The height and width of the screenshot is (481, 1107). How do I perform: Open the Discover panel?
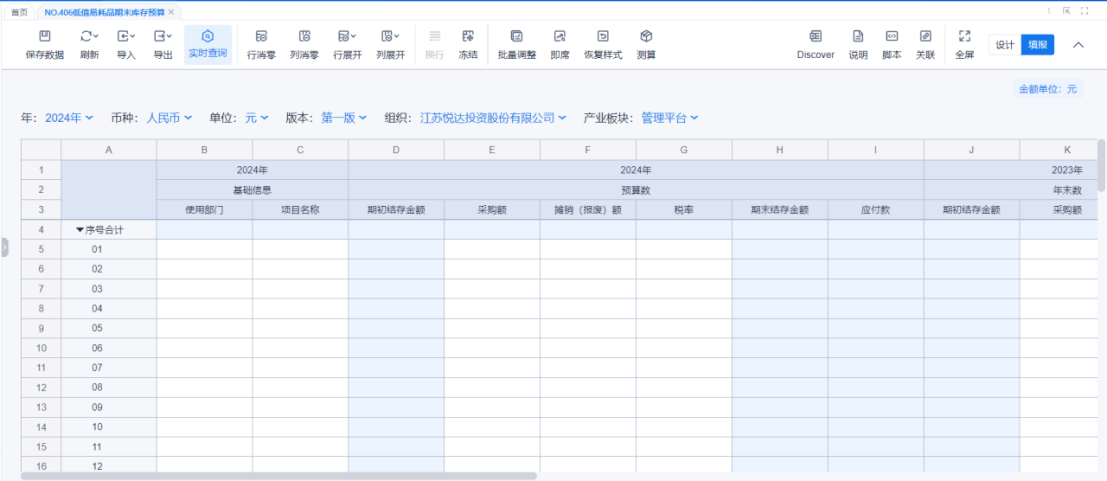click(x=815, y=37)
